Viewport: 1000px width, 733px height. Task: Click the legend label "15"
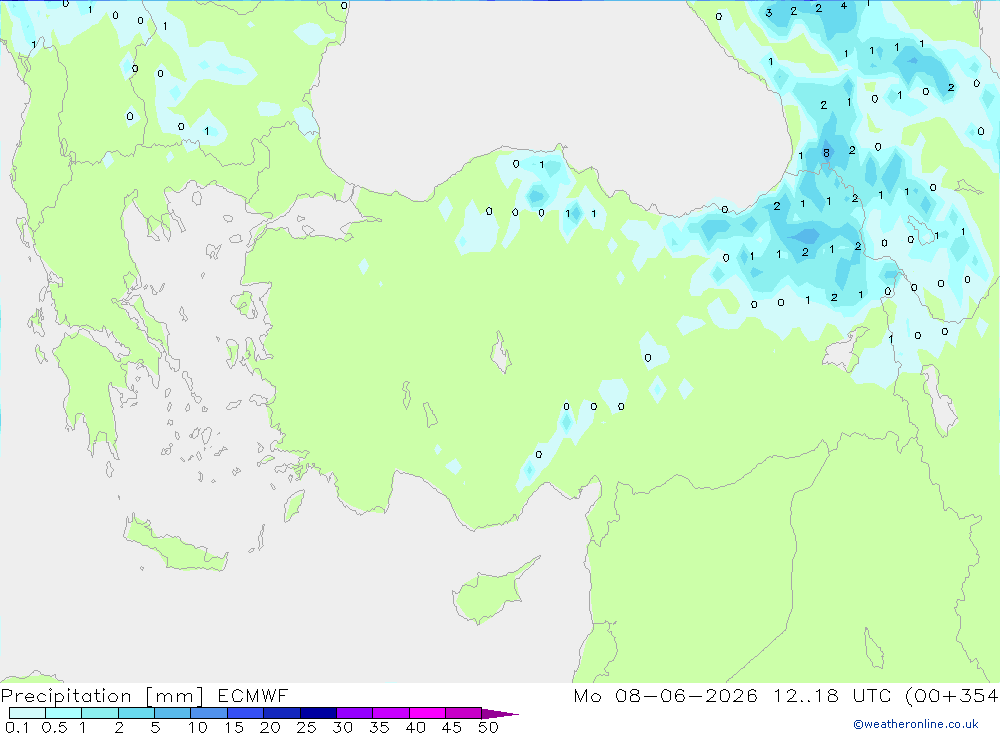[234, 727]
